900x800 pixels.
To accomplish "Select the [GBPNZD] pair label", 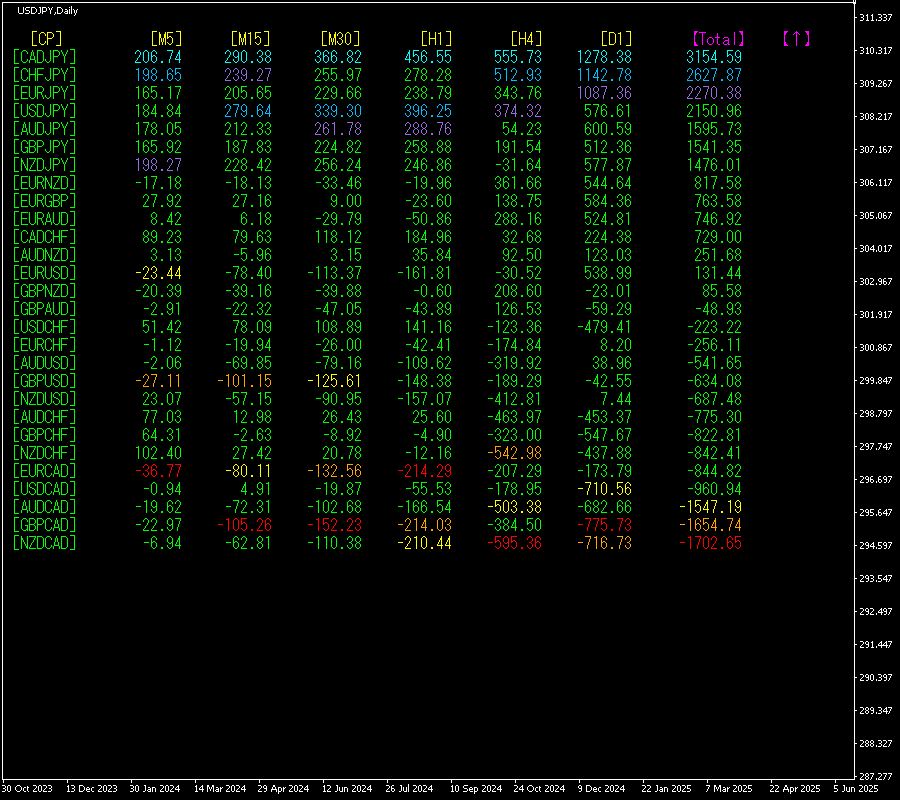I will click(44, 290).
